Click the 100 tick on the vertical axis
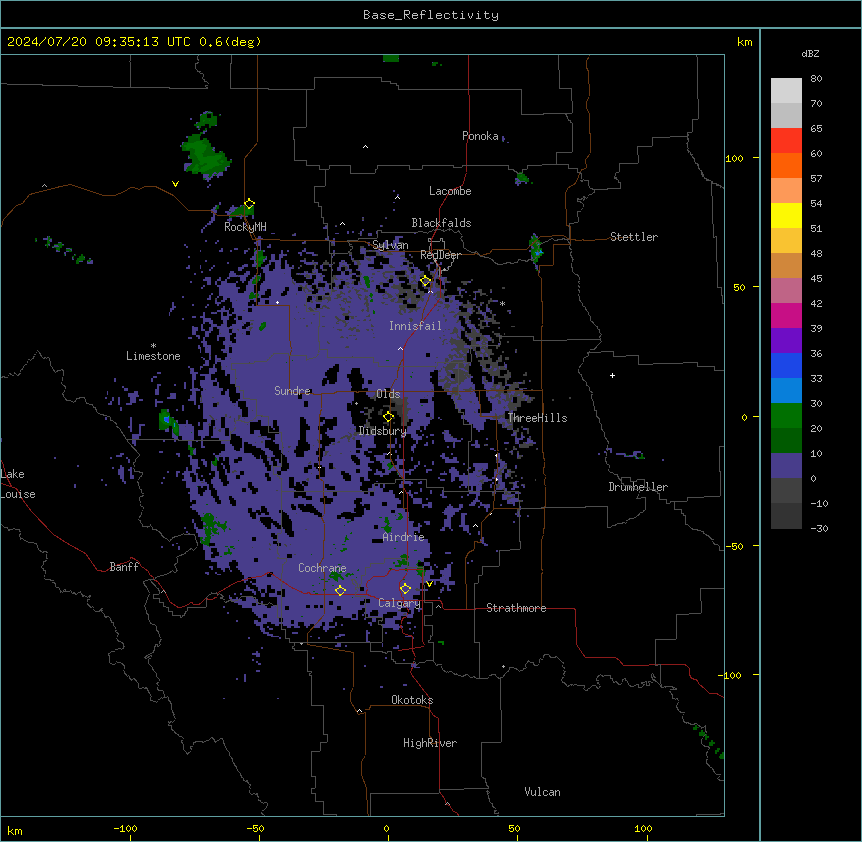This screenshot has width=862, height=842. (x=734, y=158)
